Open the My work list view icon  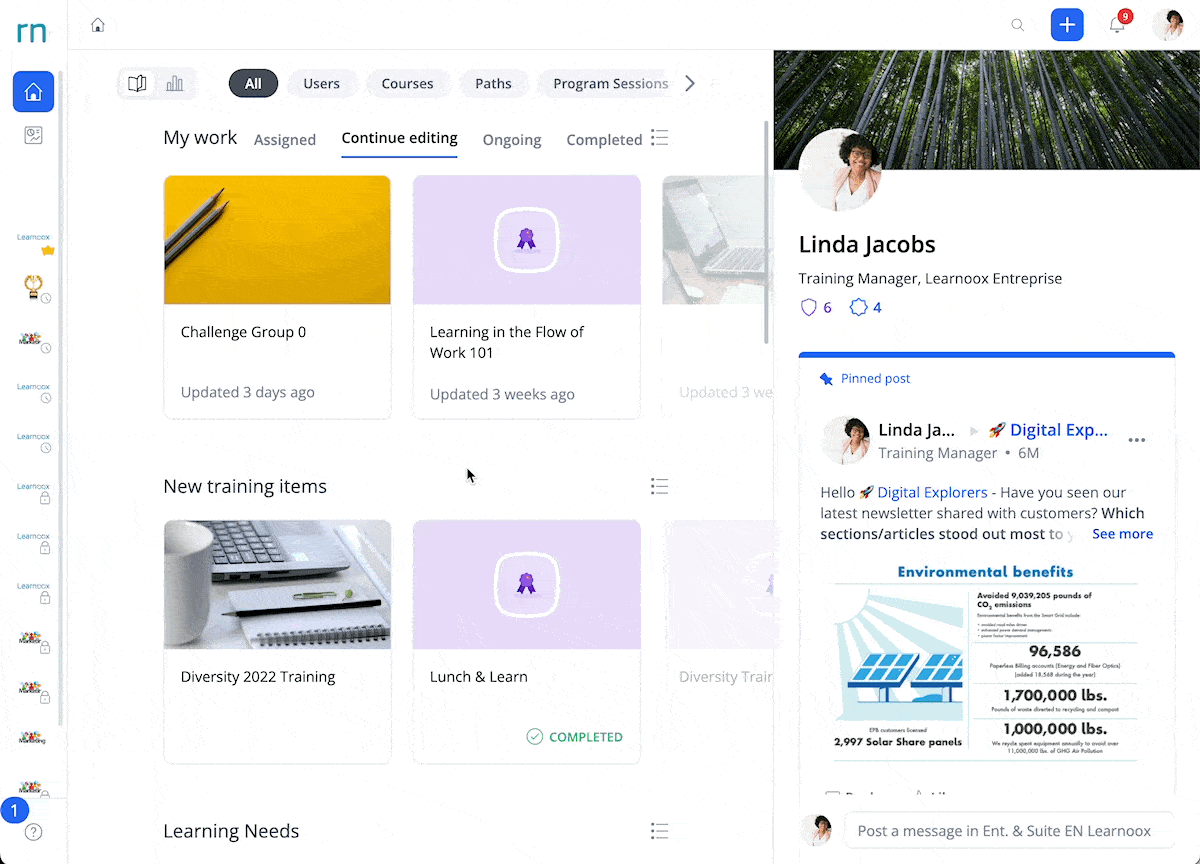(x=659, y=138)
